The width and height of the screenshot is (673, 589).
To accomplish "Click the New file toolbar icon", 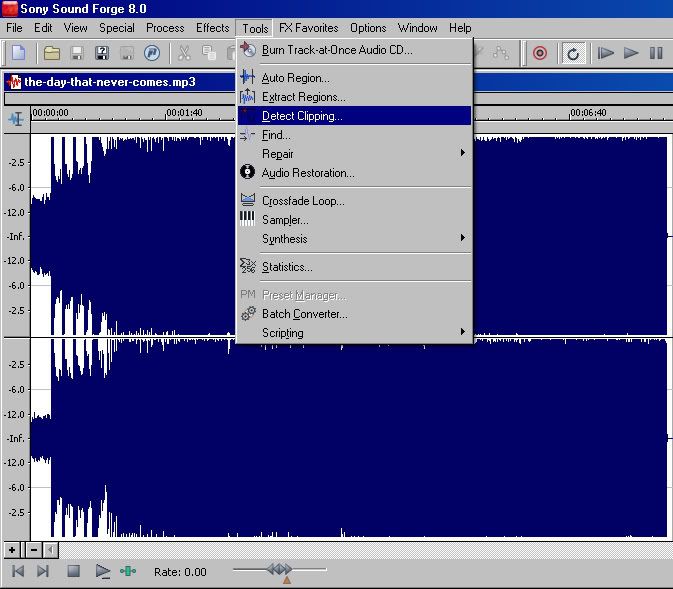I will click(18, 53).
